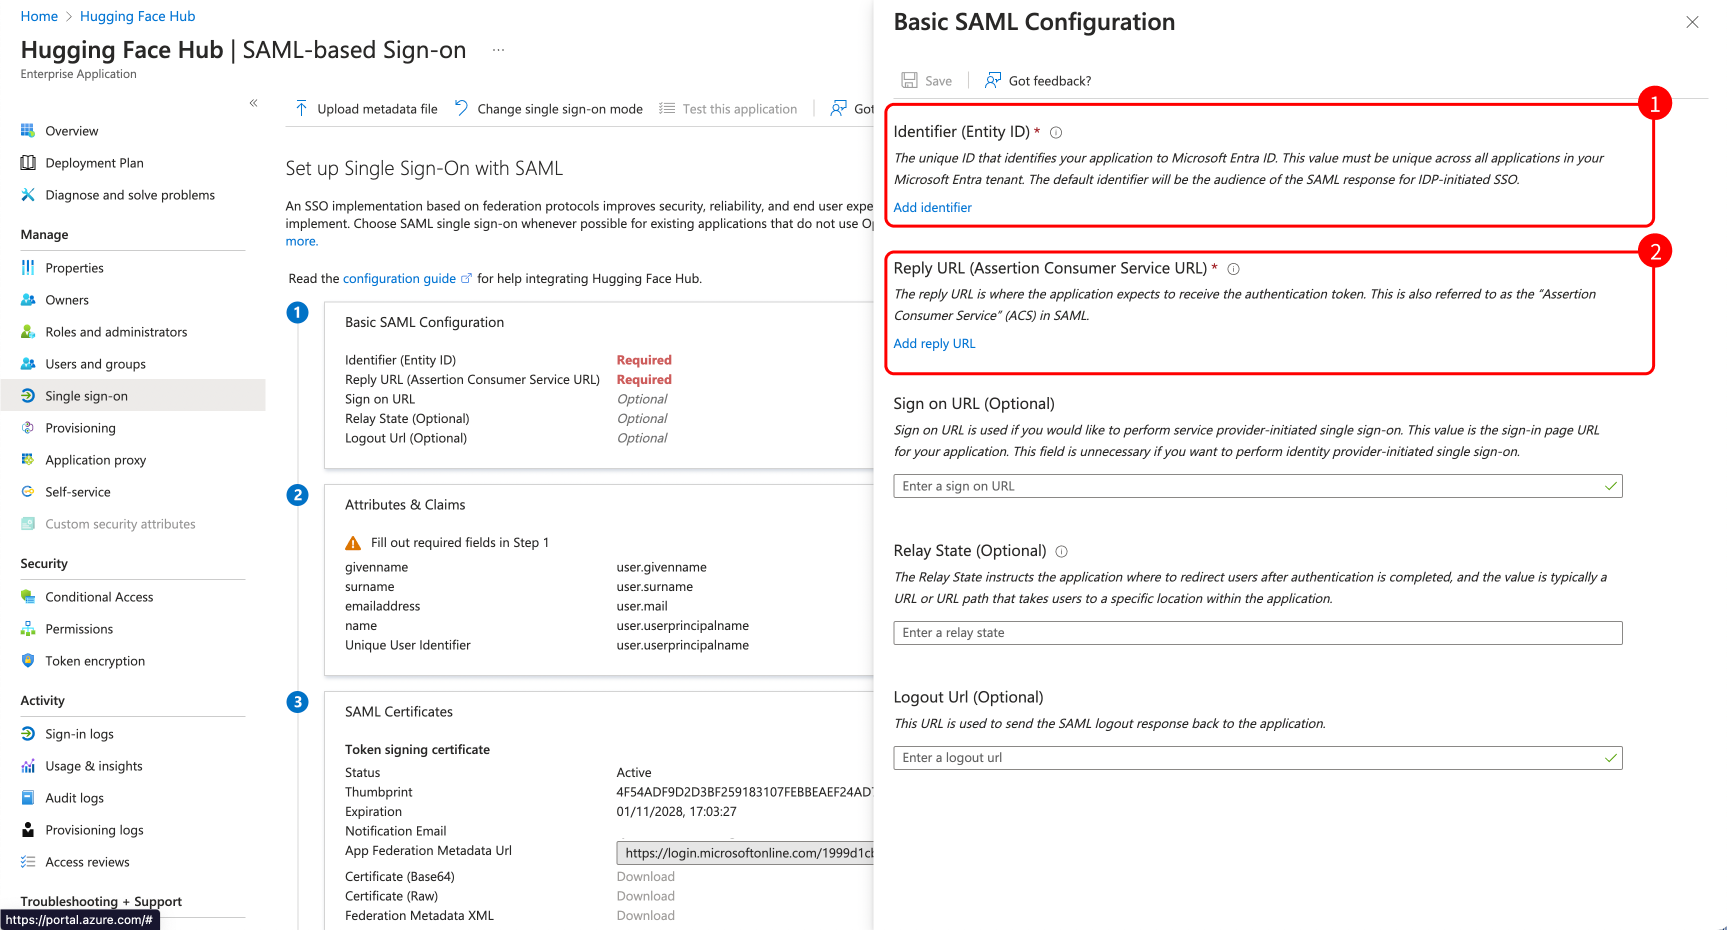The width and height of the screenshot is (1727, 931).
Task: Open Conditional Access in the Security section
Action: click(99, 597)
